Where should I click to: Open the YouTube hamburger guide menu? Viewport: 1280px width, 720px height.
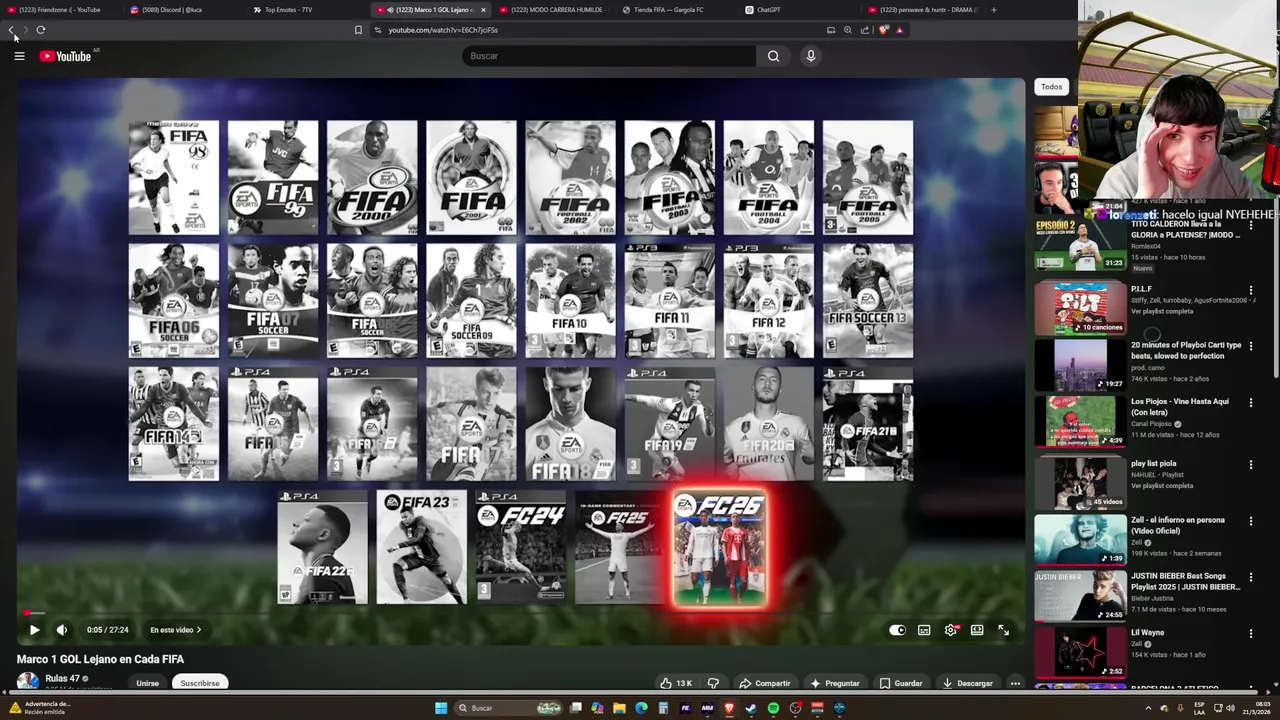19,56
